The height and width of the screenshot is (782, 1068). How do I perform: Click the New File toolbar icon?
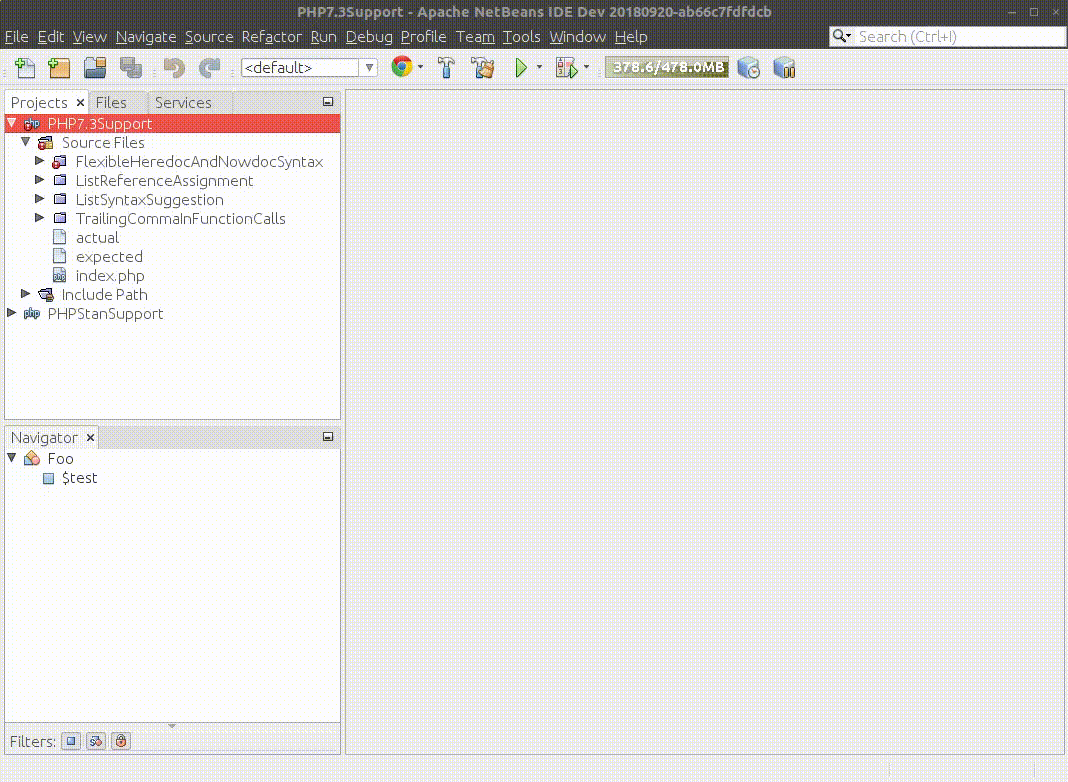point(25,67)
